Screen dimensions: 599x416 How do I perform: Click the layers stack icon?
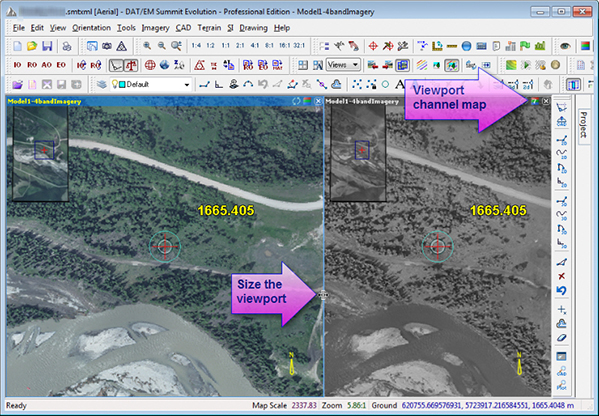point(102,84)
